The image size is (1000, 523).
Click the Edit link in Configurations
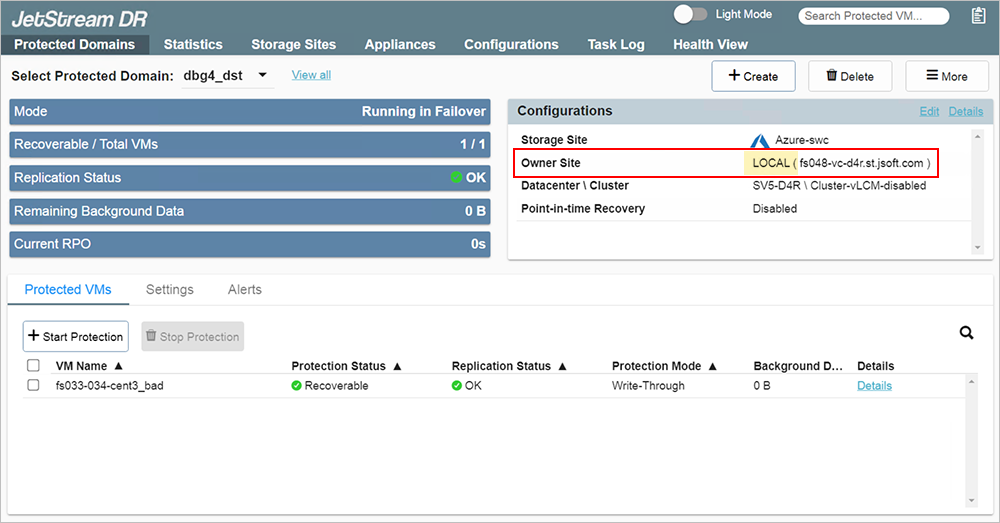(x=929, y=112)
